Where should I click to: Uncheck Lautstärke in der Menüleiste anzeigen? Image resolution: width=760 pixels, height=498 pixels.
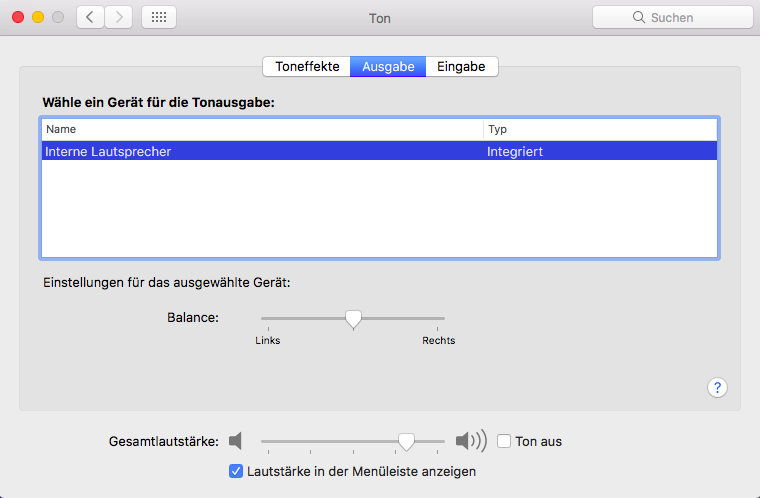point(236,471)
